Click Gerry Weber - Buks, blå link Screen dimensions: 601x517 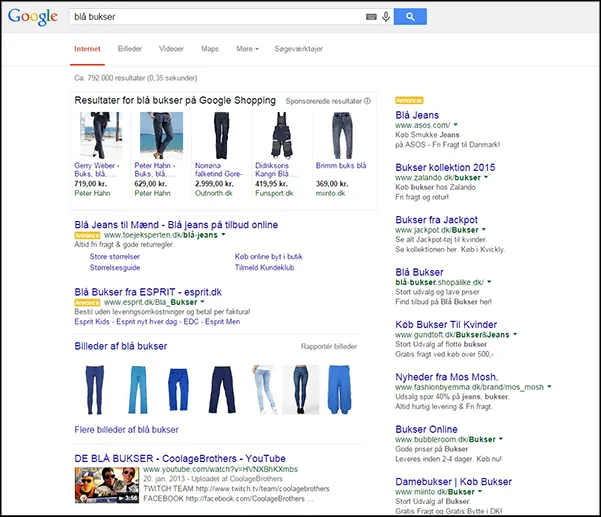[x=97, y=169]
